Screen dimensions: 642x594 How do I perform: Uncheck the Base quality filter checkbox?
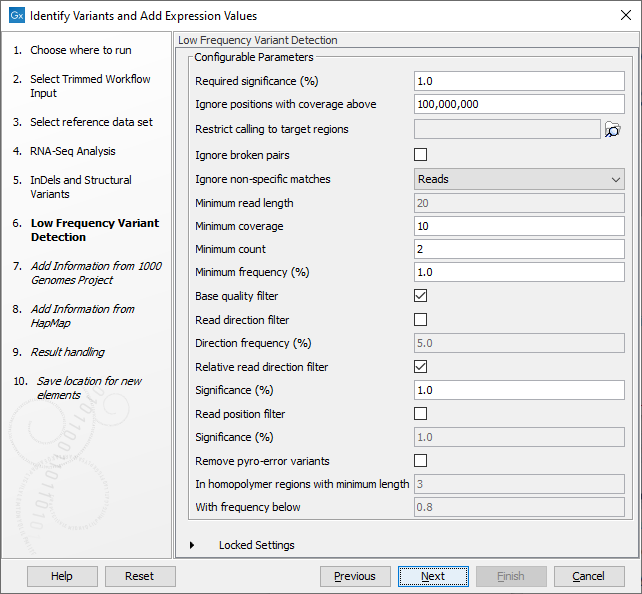pyautogui.click(x=420, y=296)
